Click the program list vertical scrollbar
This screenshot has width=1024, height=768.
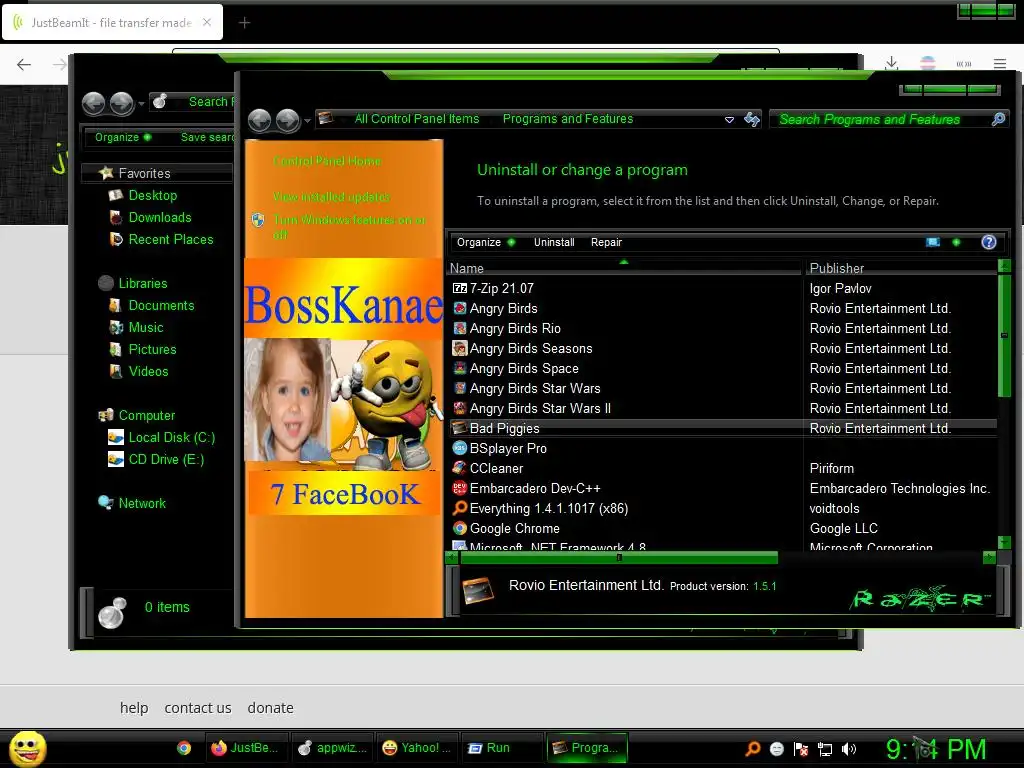tap(1004, 336)
